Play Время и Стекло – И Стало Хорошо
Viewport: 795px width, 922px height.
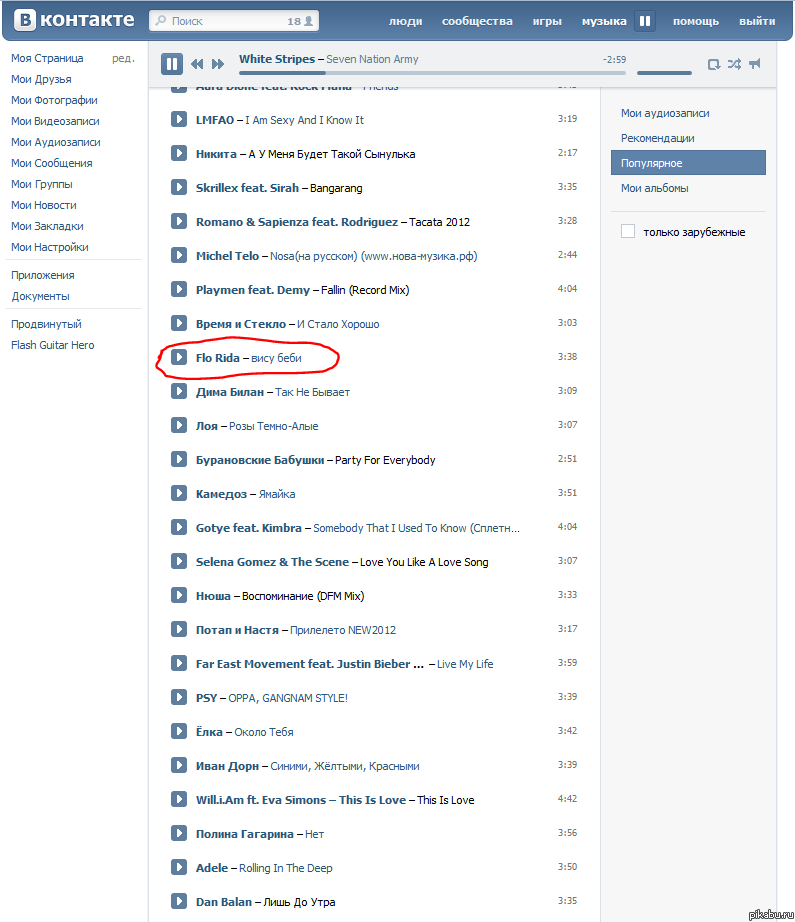click(179, 323)
